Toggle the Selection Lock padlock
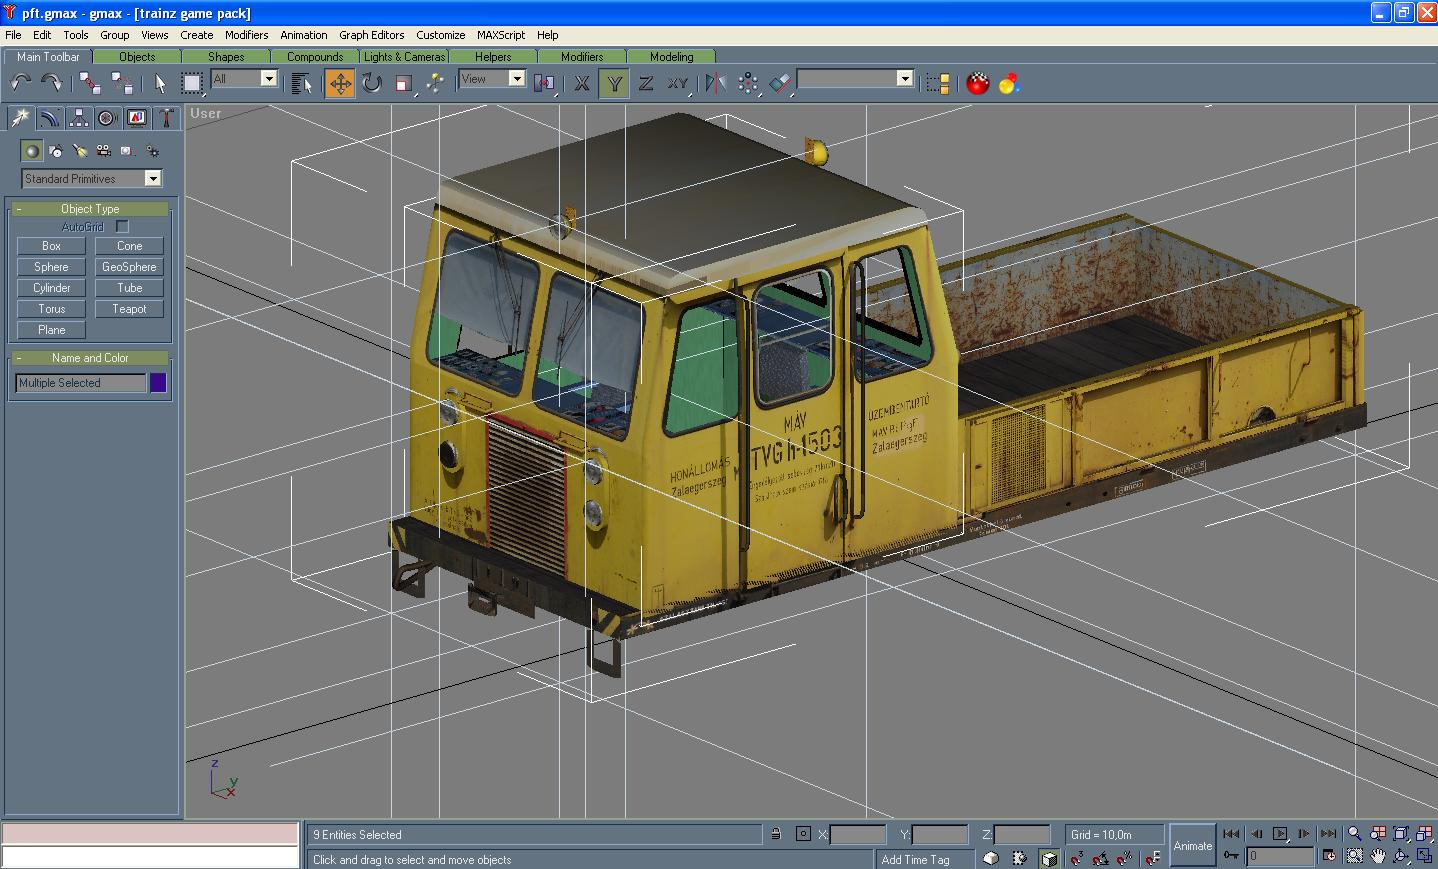 coord(775,834)
